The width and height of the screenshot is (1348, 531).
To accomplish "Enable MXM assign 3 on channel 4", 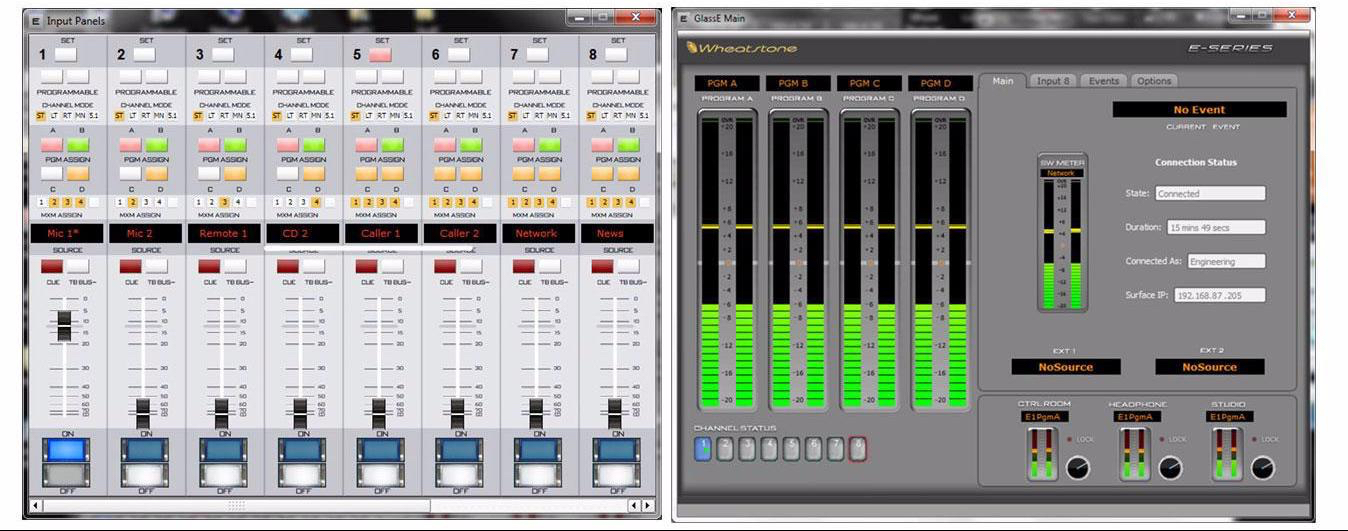I will [x=302, y=202].
